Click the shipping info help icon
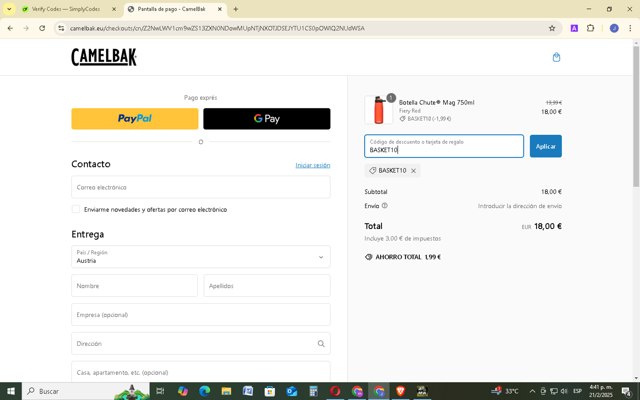Image resolution: width=640 pixels, height=400 pixels. tap(384, 206)
